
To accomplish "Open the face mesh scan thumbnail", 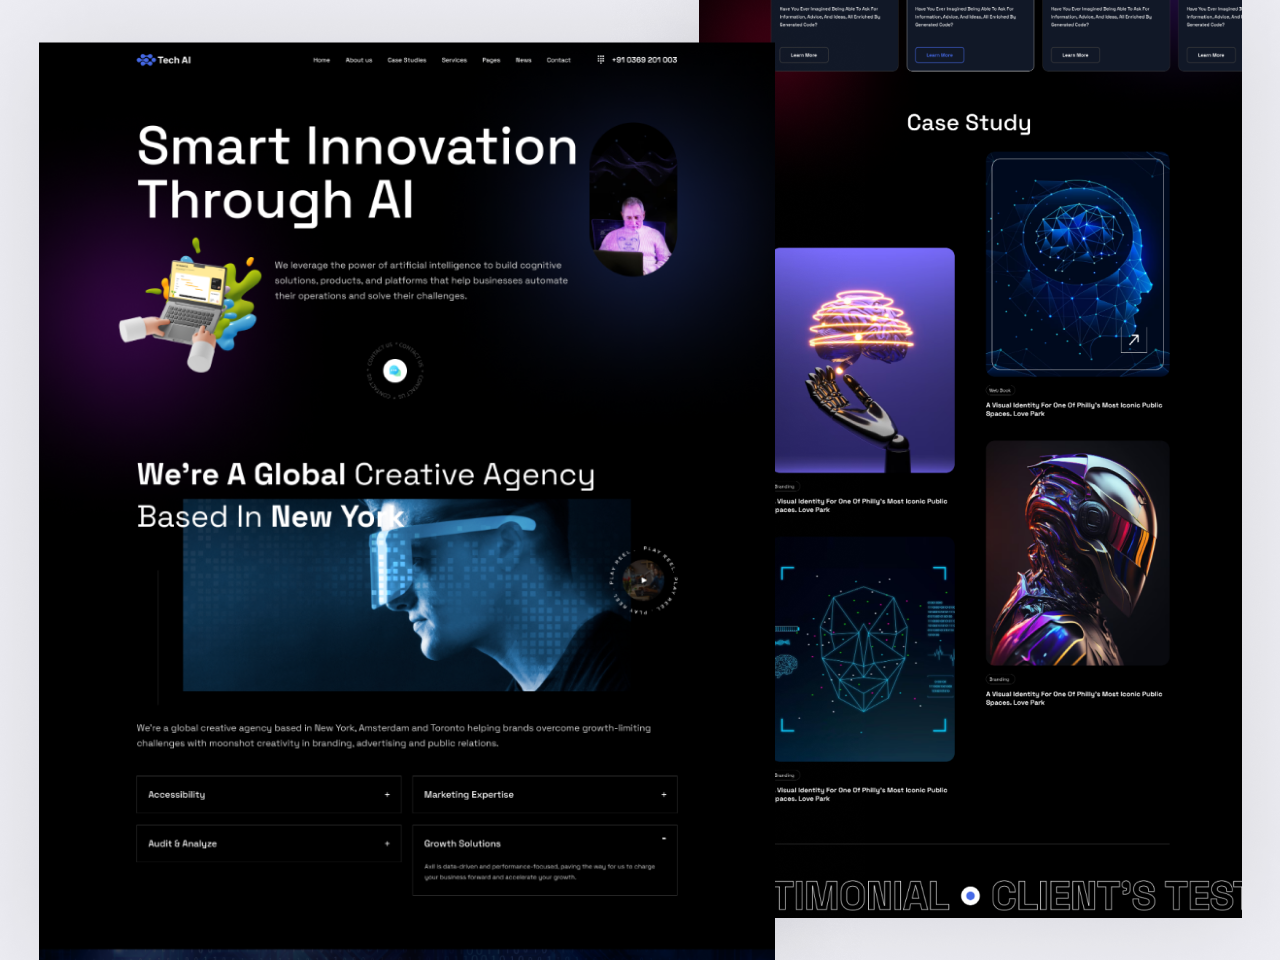I will point(864,649).
